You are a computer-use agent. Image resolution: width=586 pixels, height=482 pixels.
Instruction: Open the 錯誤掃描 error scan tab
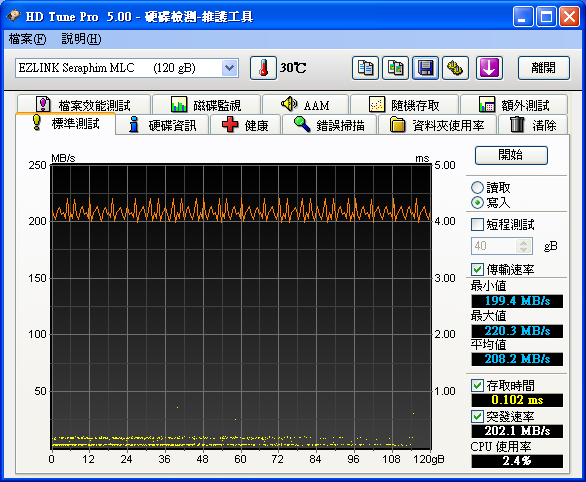point(329,125)
